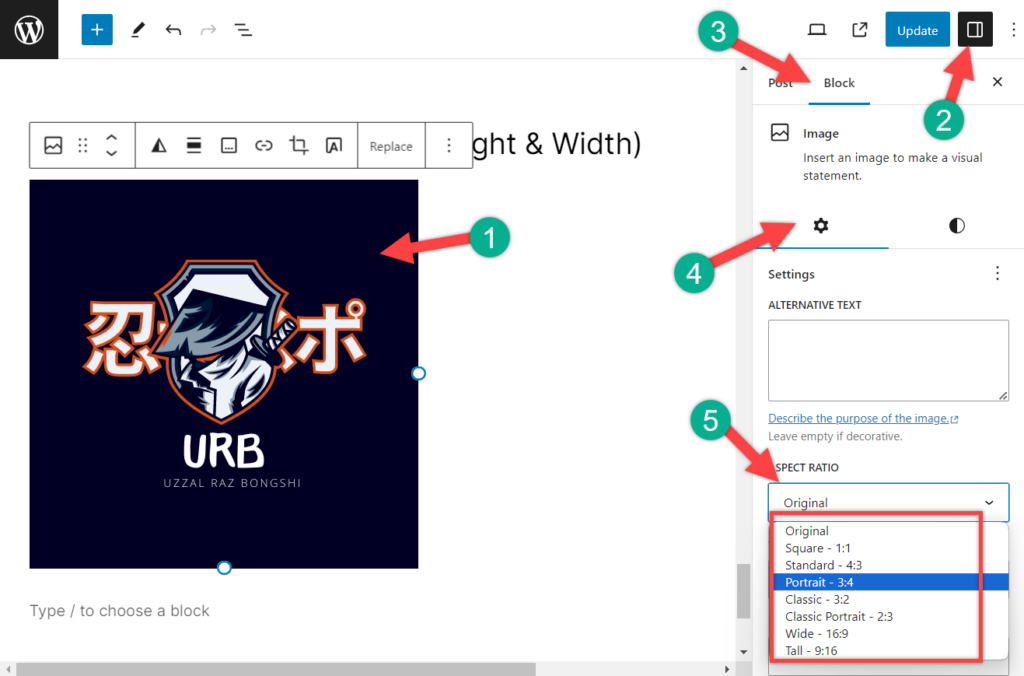
Task: Open the Document Overview panel
Action: coord(242,30)
